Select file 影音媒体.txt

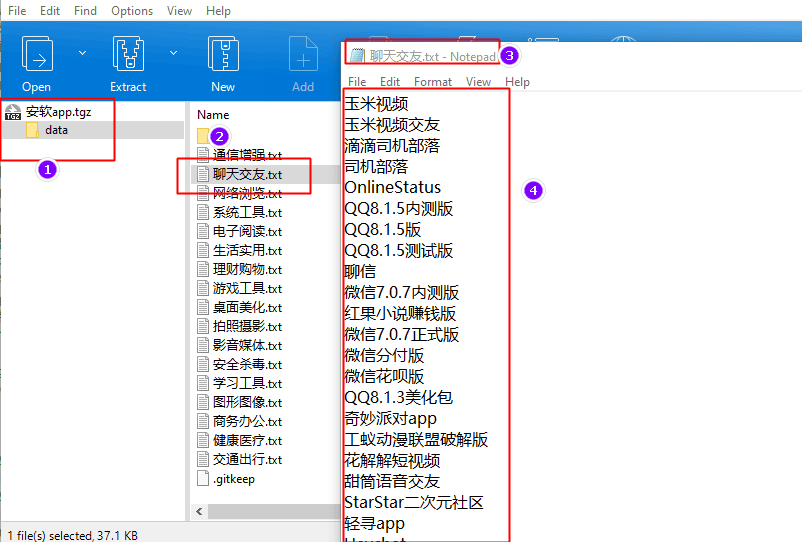[x=247, y=345]
